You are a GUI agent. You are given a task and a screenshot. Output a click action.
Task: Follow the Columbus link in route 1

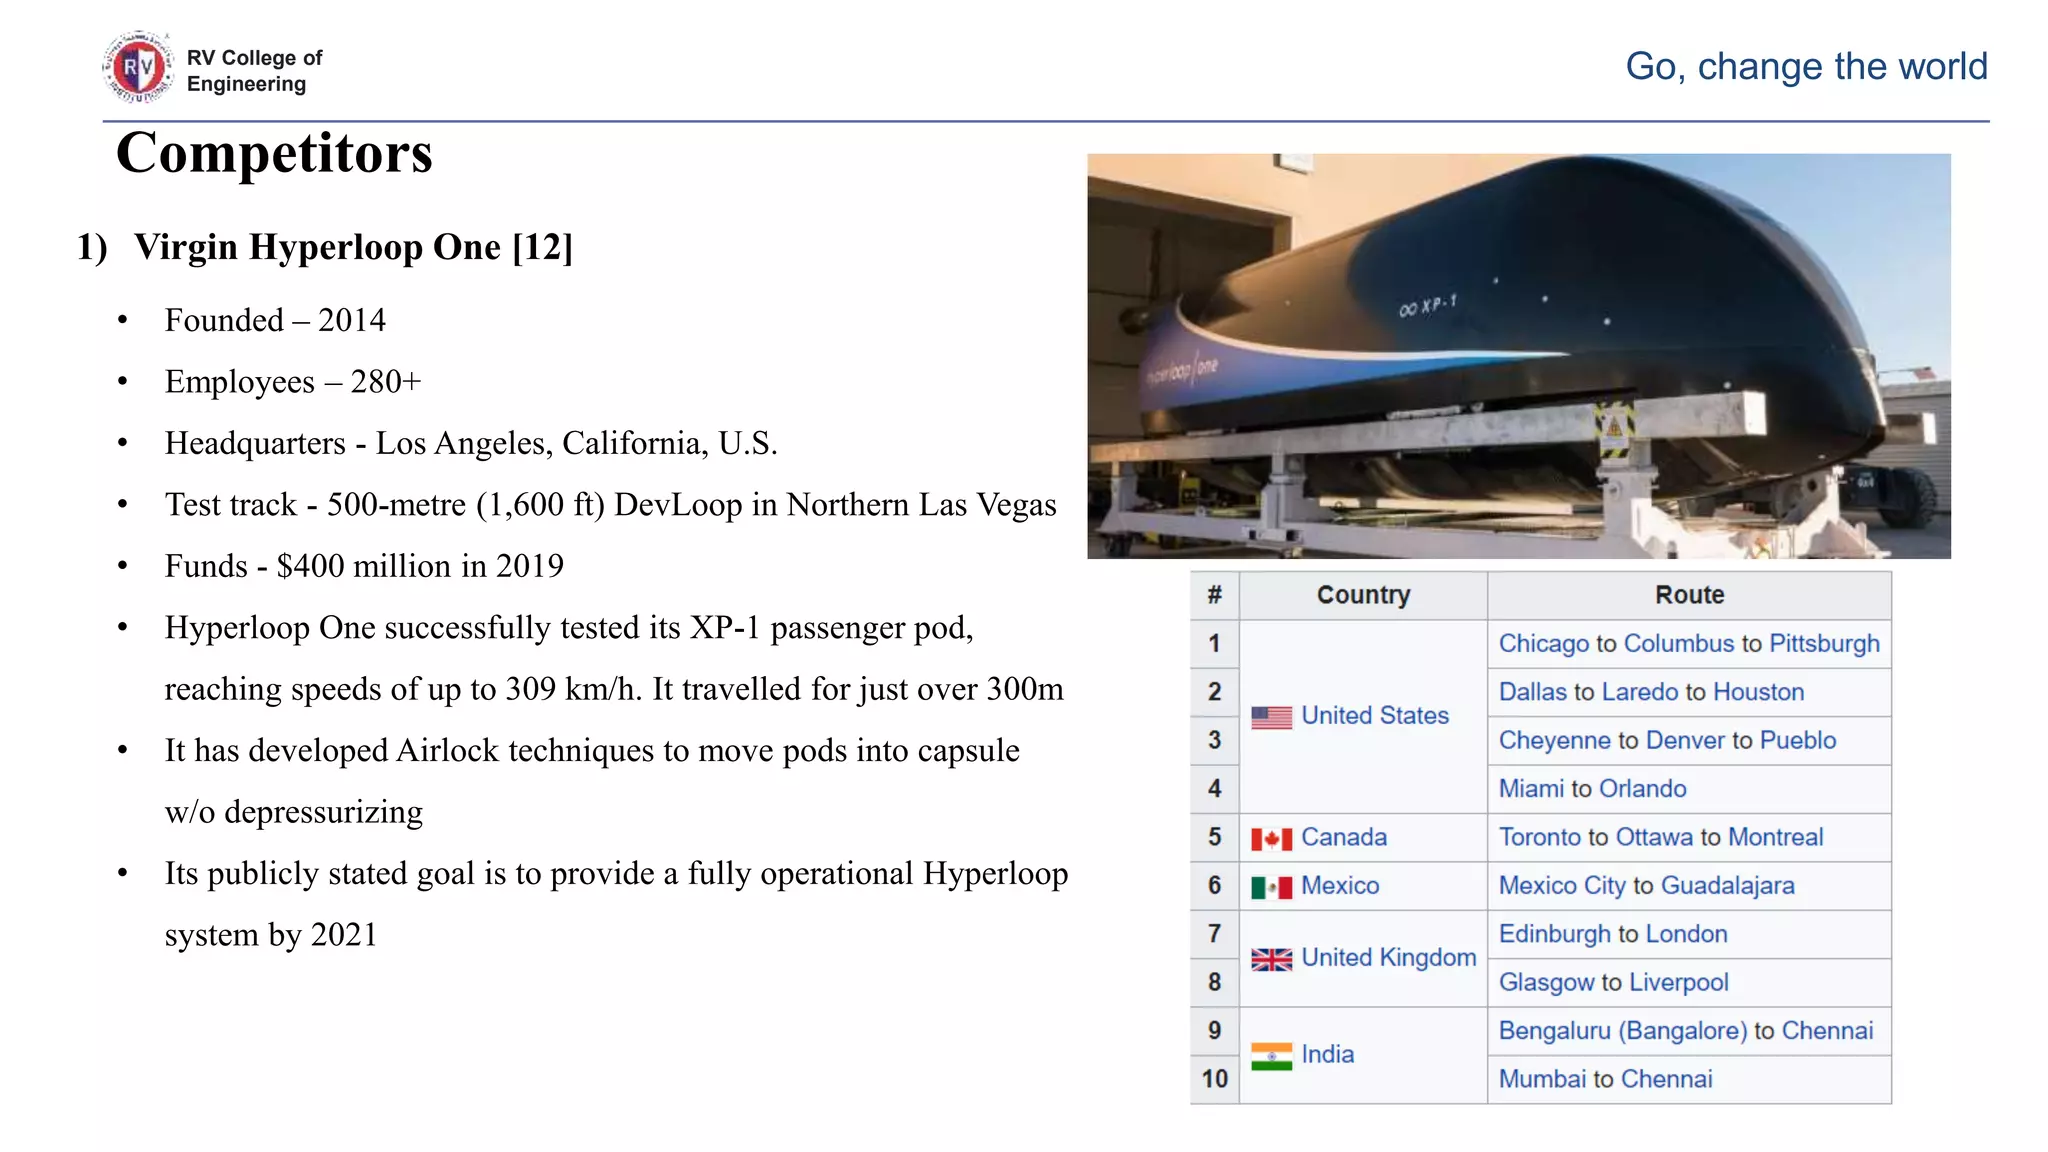(x=1679, y=644)
